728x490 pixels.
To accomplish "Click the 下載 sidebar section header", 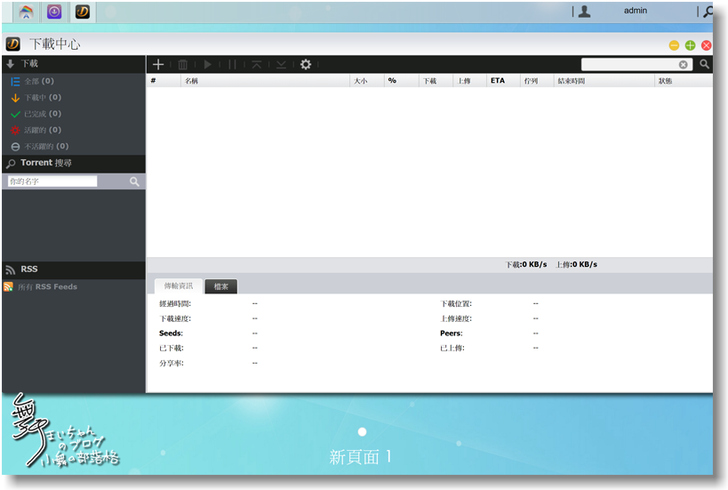I will 73,64.
